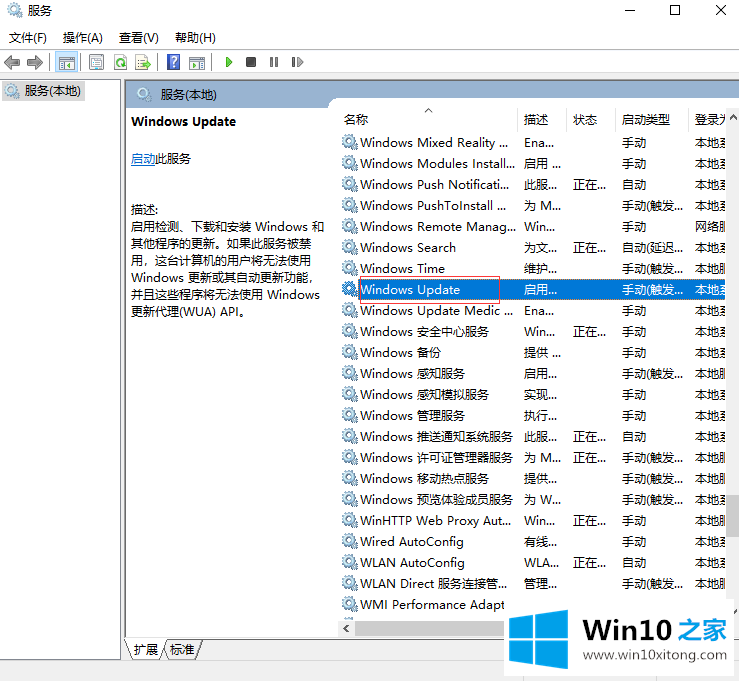Select Windows 推送通知系统服务 service name
The height and width of the screenshot is (681, 739).
pyautogui.click(x=436, y=437)
